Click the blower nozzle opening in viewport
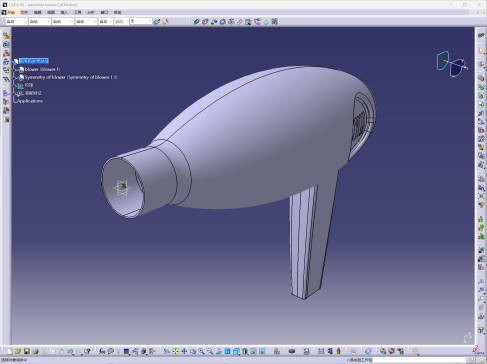 pos(123,187)
